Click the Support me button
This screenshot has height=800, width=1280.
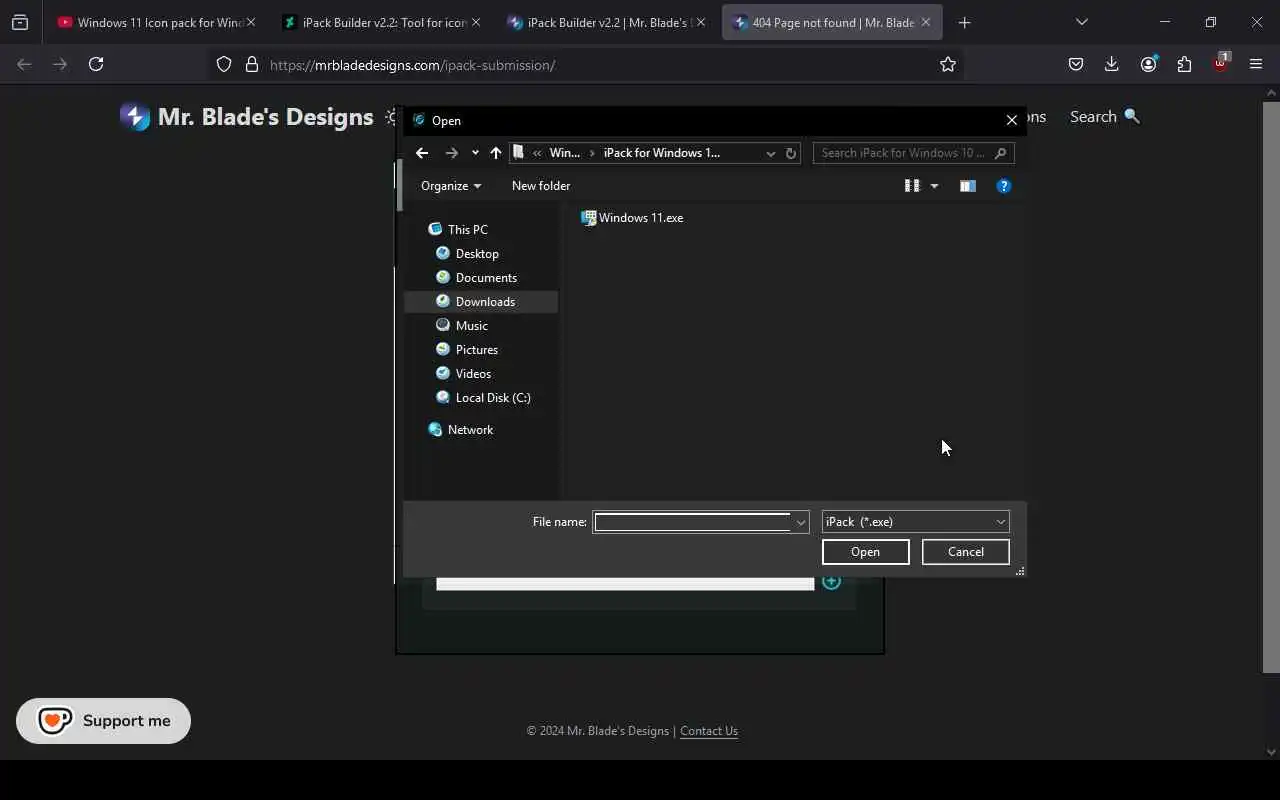(x=103, y=721)
